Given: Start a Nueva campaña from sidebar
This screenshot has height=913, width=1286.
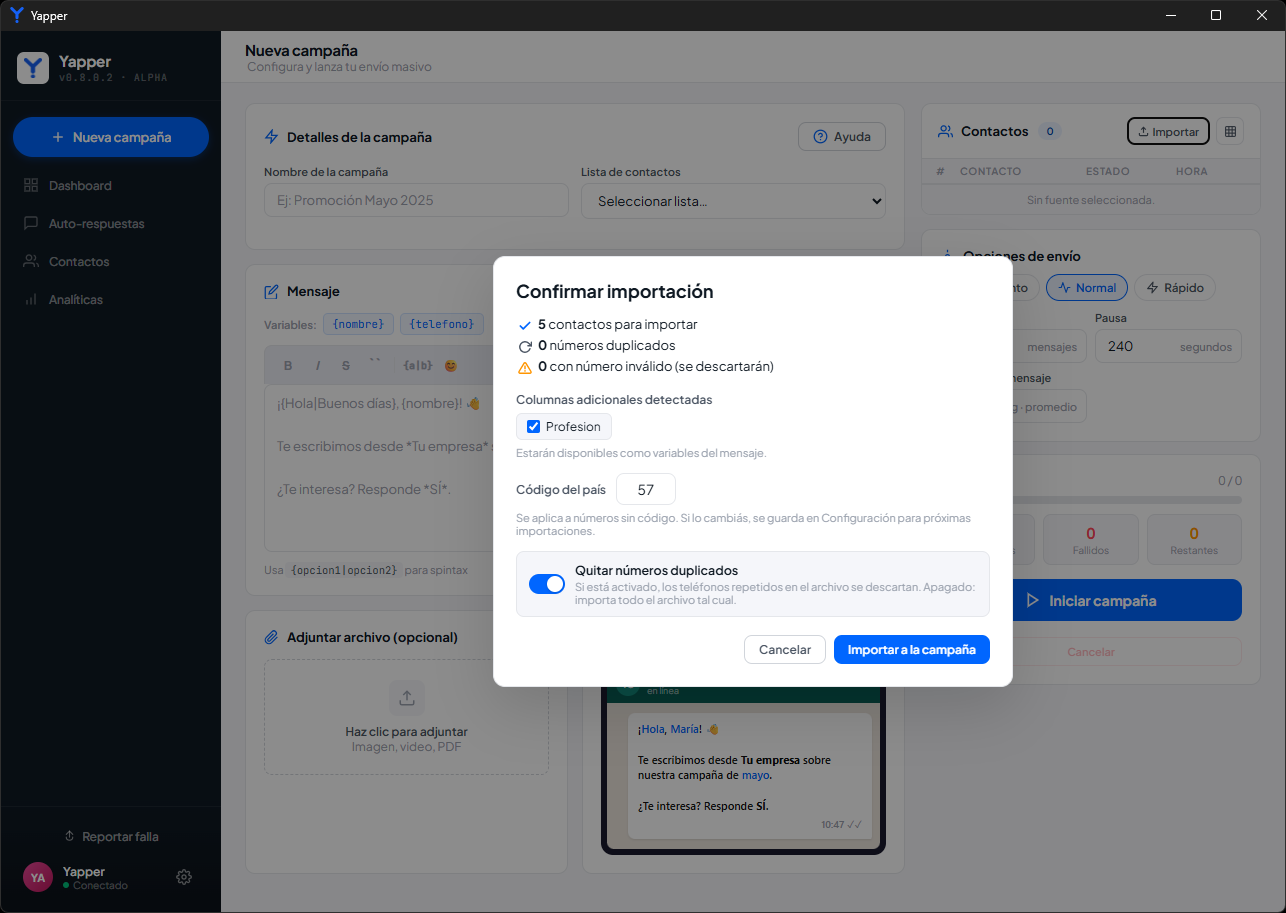Looking at the screenshot, I should (x=111, y=137).
